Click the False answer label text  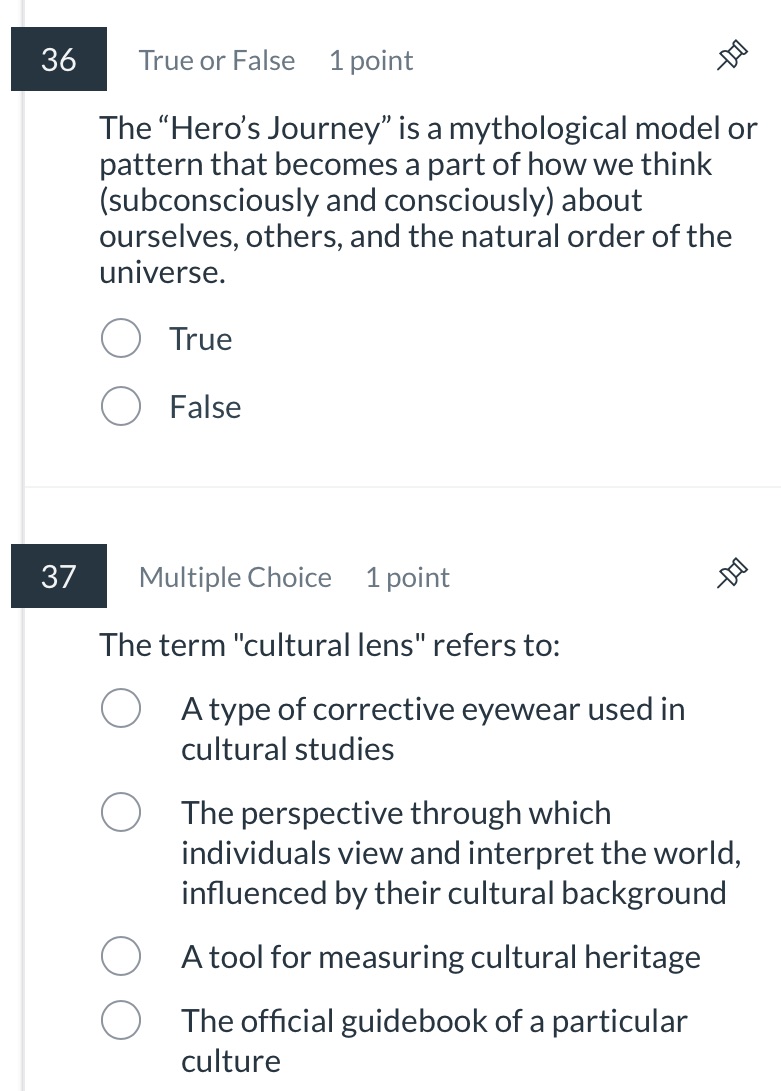pos(205,406)
